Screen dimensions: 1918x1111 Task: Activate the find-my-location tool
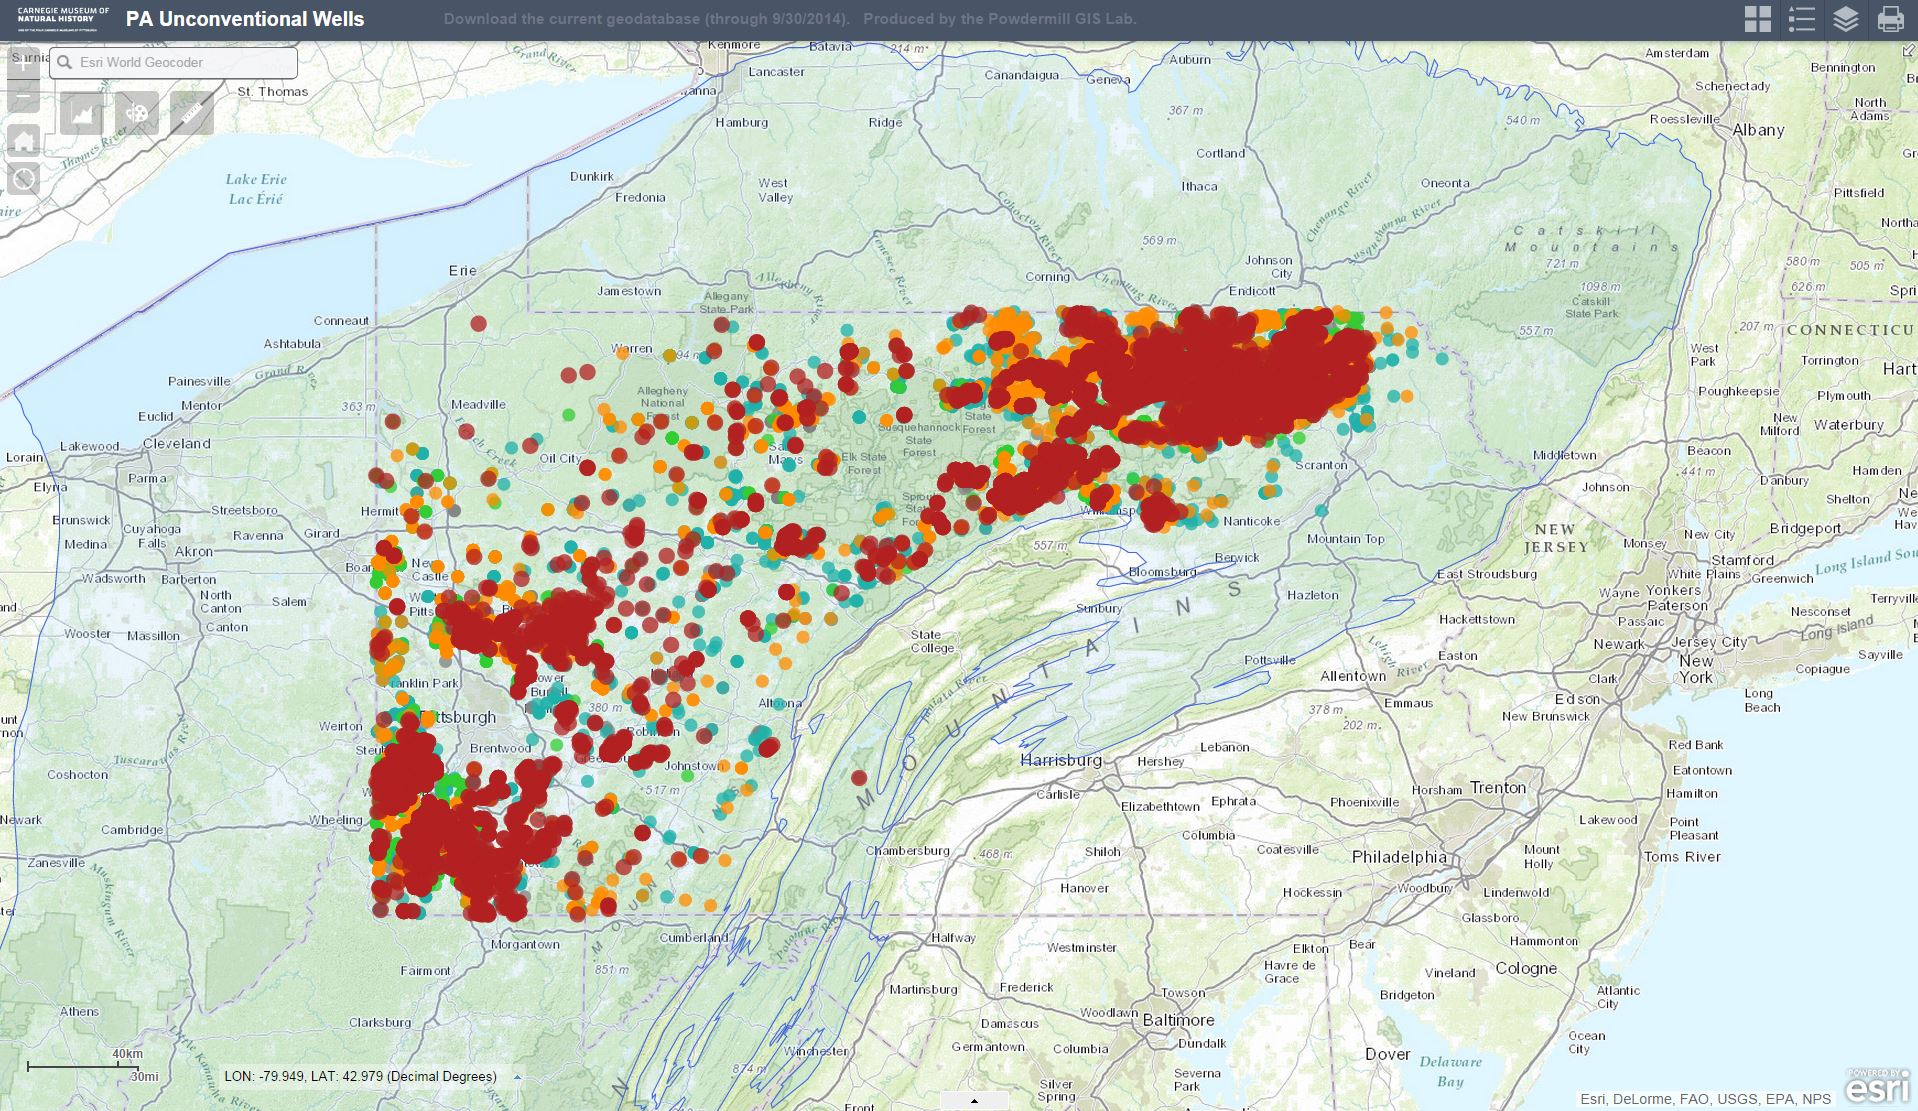(x=22, y=178)
